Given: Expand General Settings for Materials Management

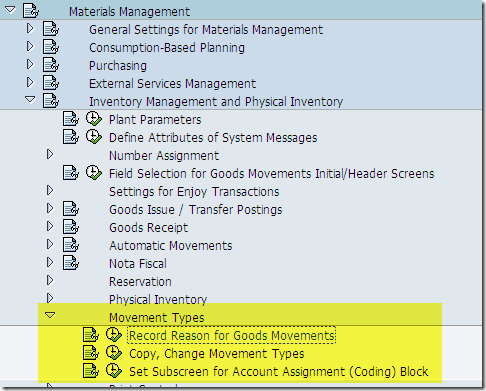Looking at the screenshot, I should [x=30, y=29].
